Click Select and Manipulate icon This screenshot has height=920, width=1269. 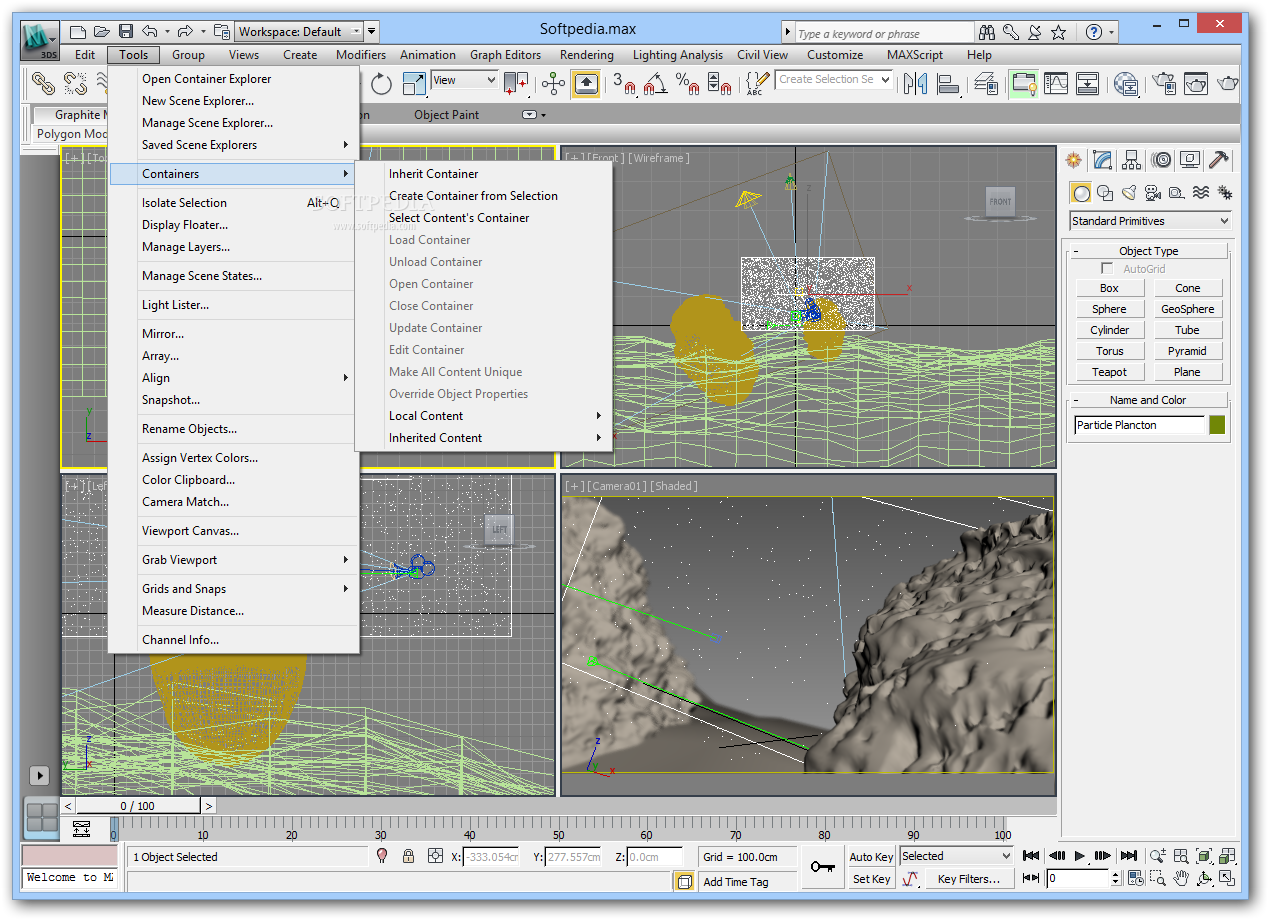pyautogui.click(x=553, y=84)
